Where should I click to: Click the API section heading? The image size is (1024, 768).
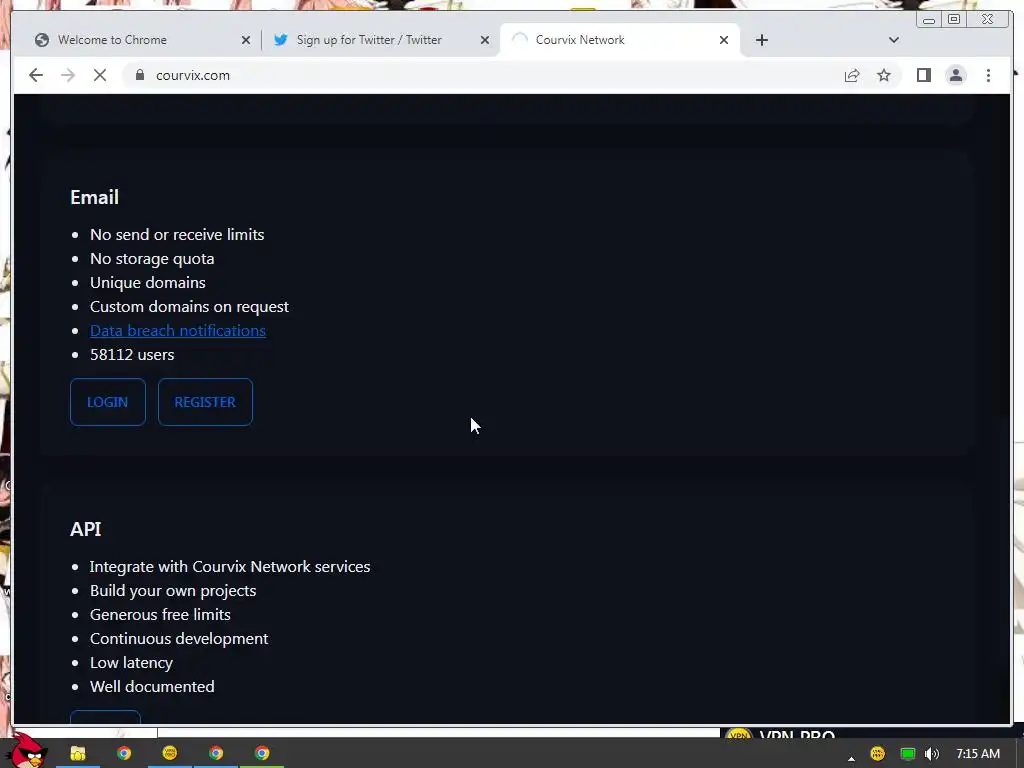(x=86, y=529)
